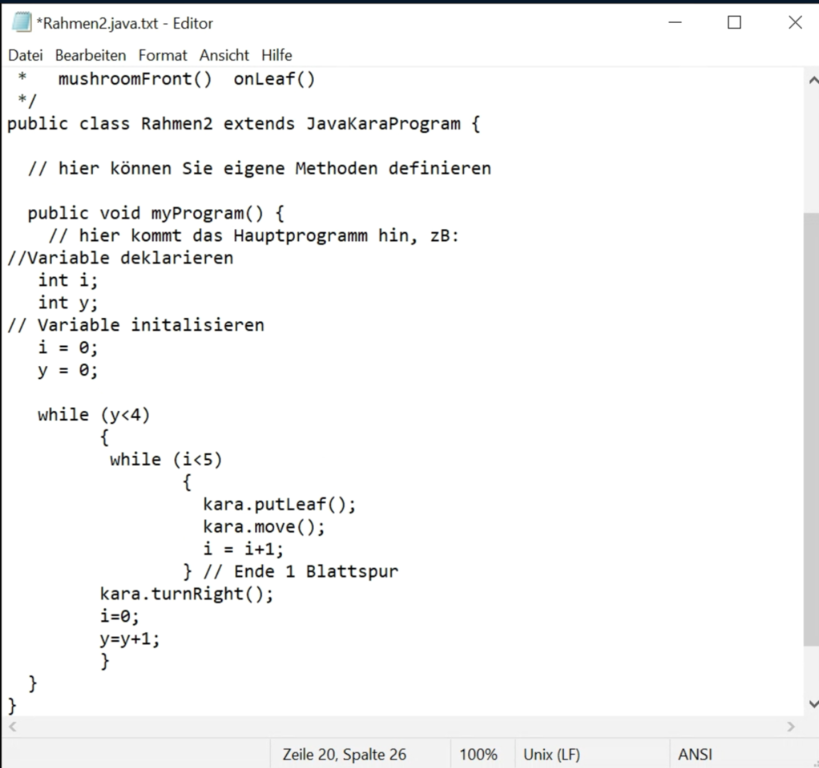Screen dimensions: 819x768
Task: Click the vertical scrollbar up arrow
Action: [810, 79]
